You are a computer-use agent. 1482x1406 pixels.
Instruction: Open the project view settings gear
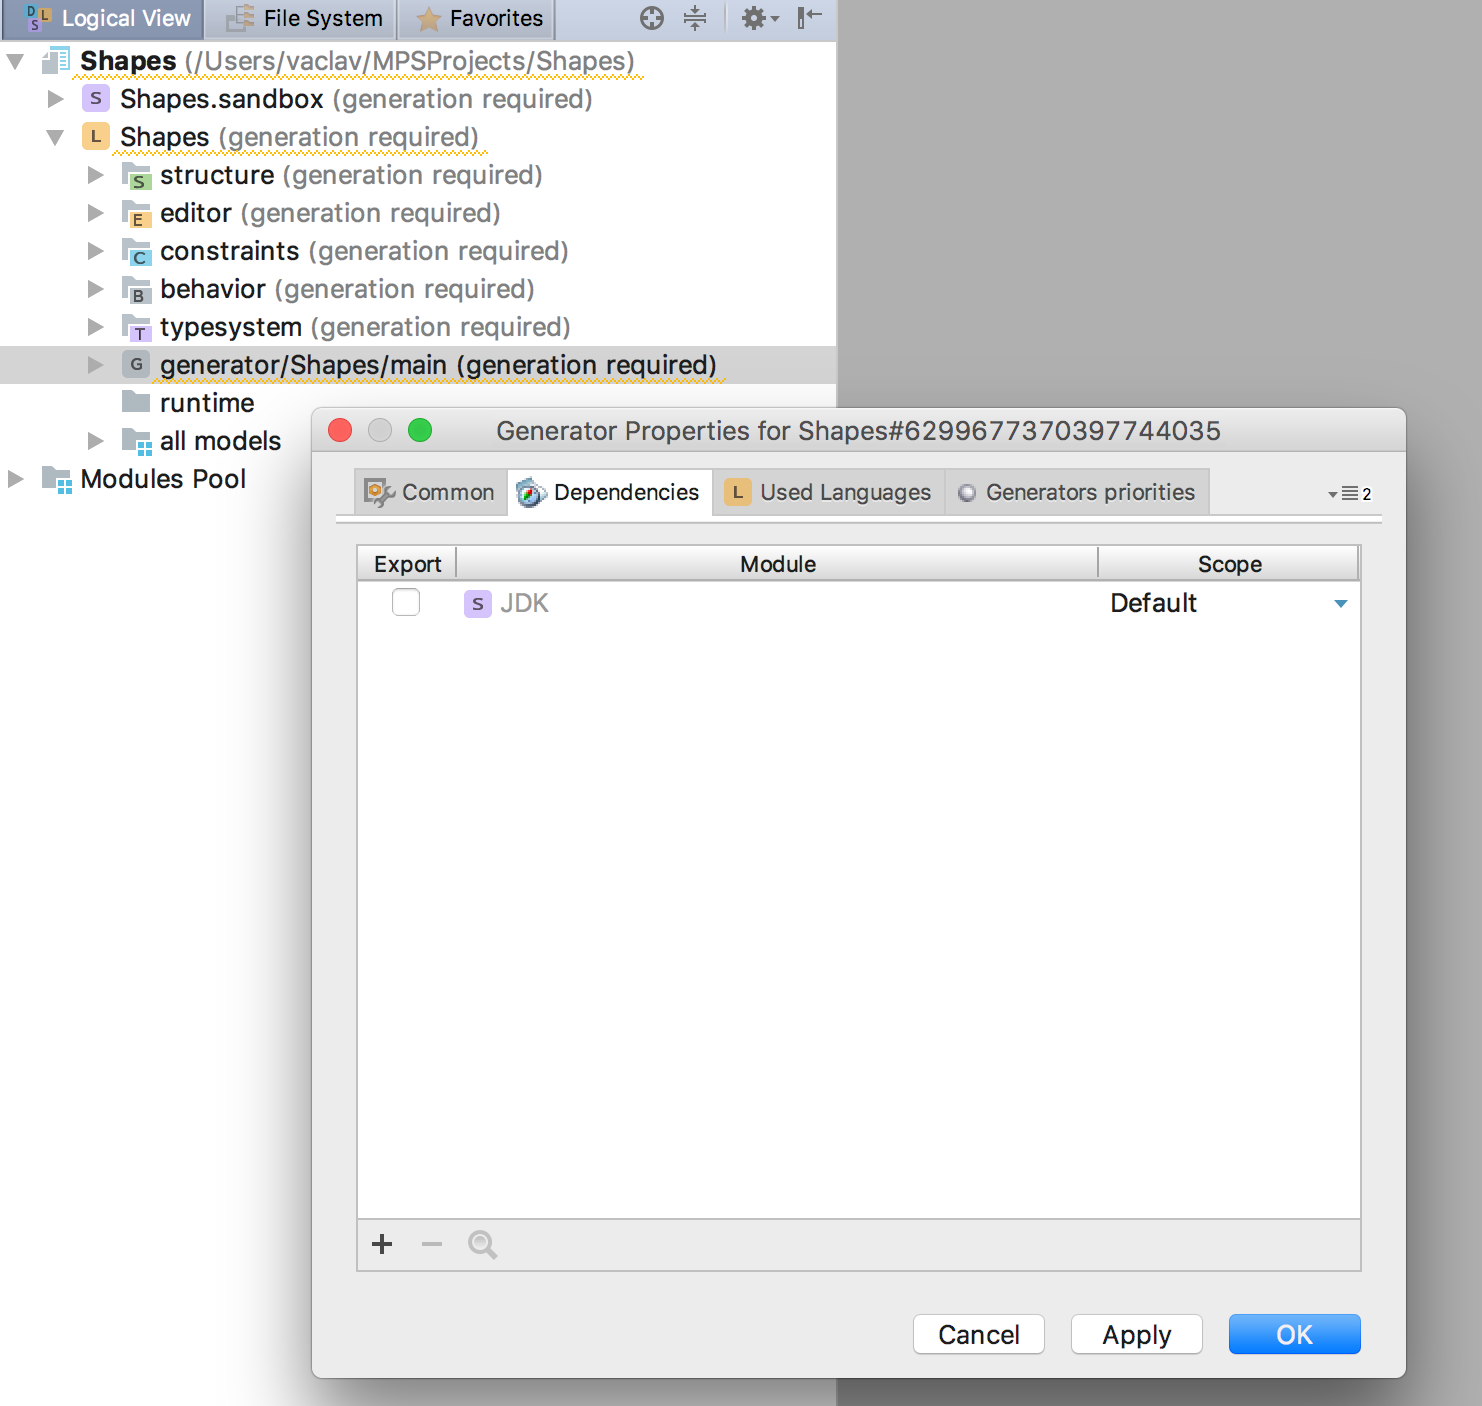pos(757,18)
